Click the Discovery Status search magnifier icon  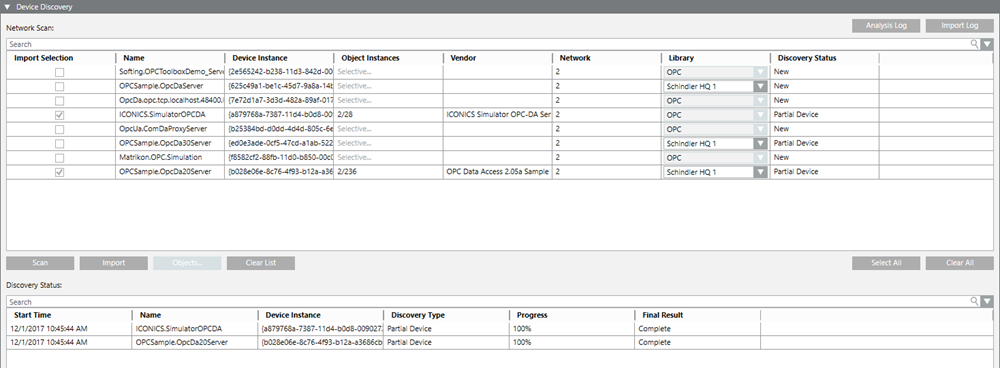coord(974,301)
